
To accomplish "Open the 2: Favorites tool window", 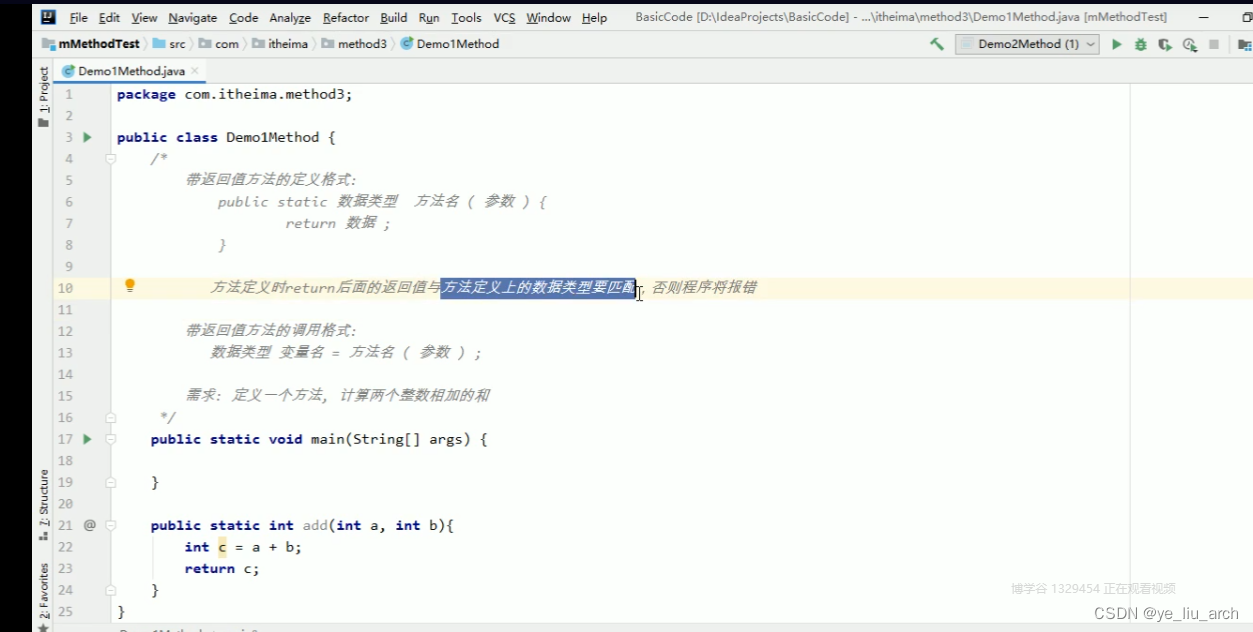I will coord(44,591).
